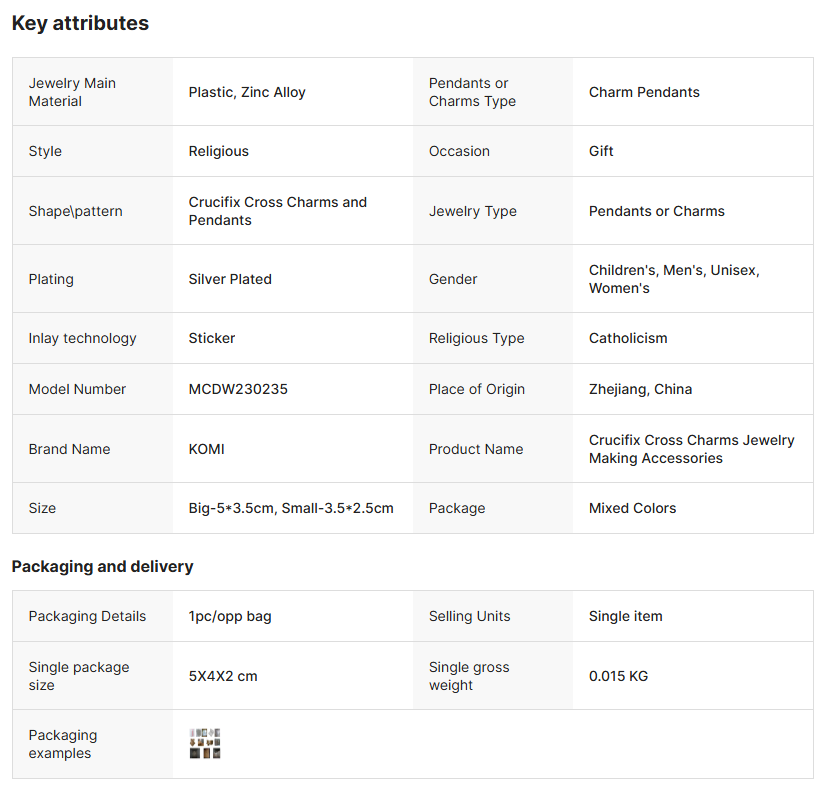Image resolution: width=826 pixels, height=790 pixels.
Task: Click the 1pc/opp bag packaging details value
Action: coord(230,616)
